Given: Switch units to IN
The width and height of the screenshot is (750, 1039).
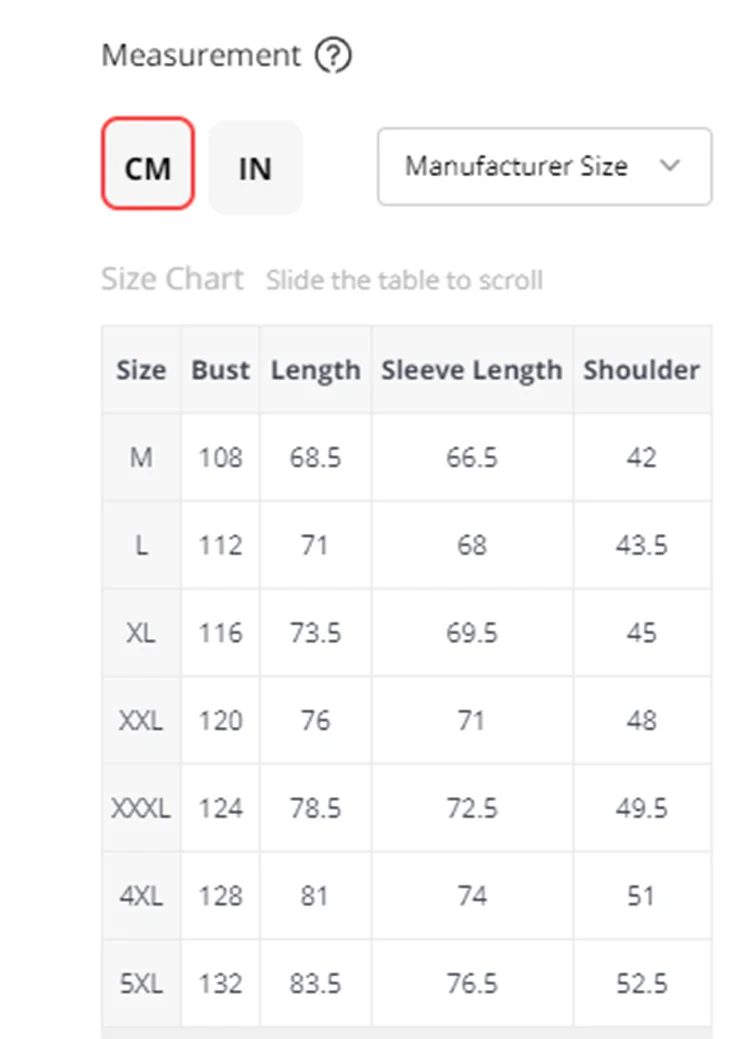Looking at the screenshot, I should point(255,168).
